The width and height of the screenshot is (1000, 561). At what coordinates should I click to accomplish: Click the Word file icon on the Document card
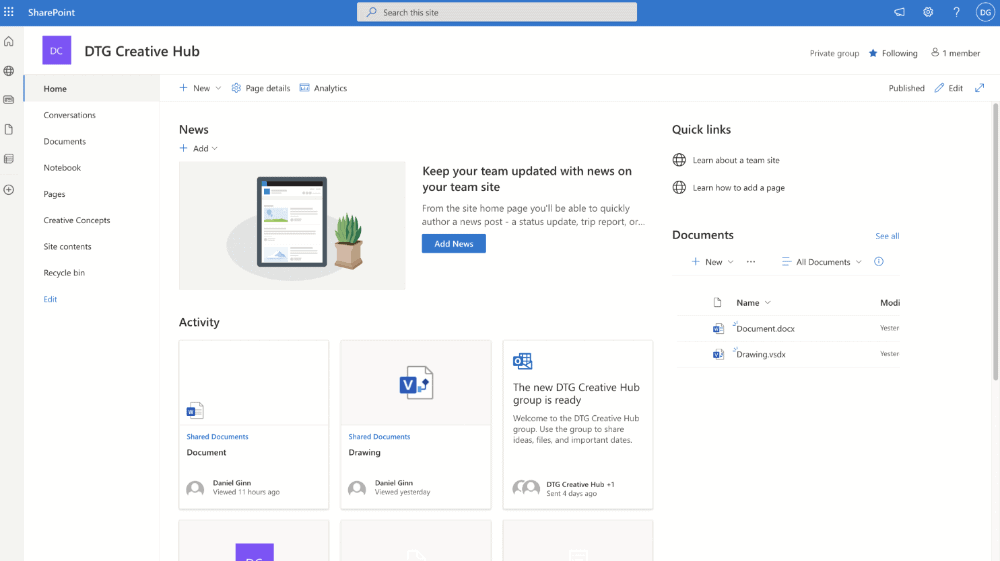pos(195,411)
